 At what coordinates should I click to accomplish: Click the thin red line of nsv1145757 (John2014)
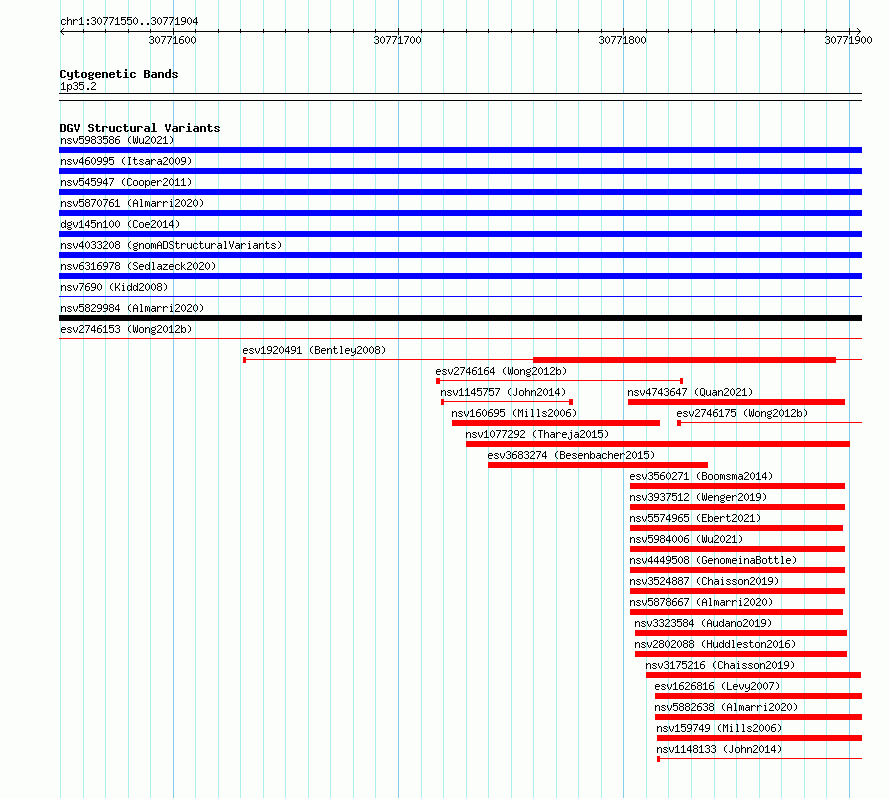507,402
